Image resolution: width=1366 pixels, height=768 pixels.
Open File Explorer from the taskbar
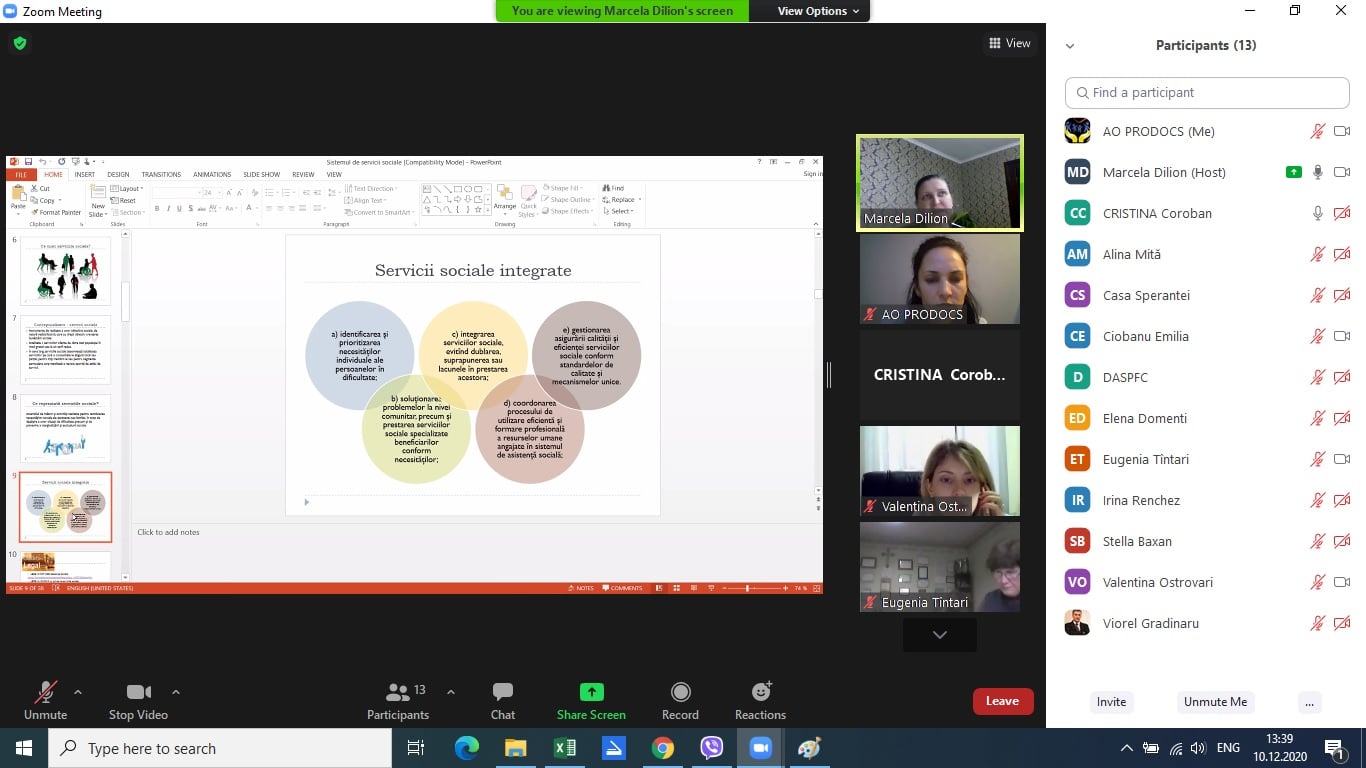516,748
